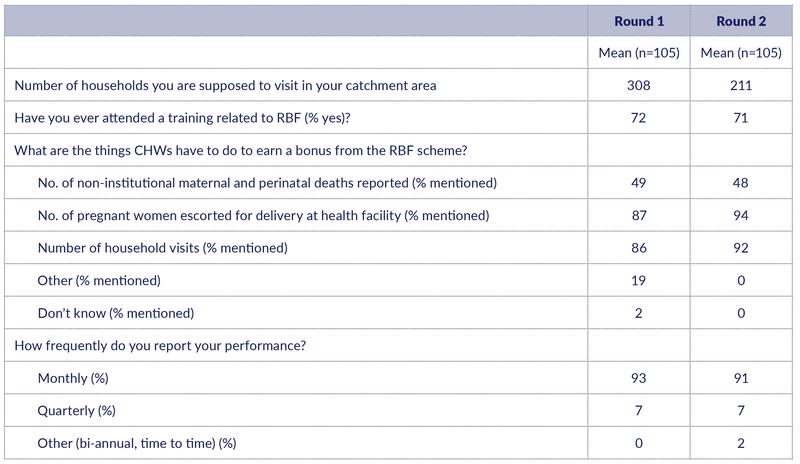
Task: Select value 94 in the escorted delivery row
Action: pyautogui.click(x=741, y=215)
